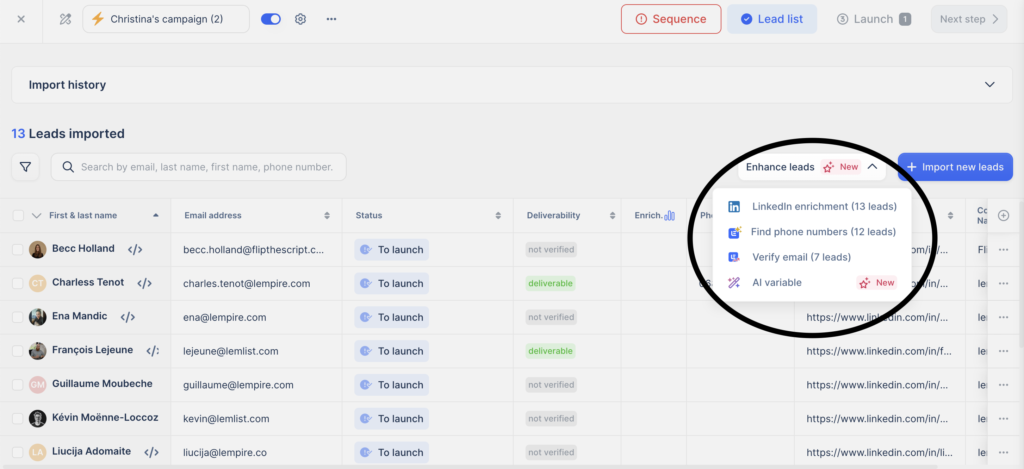Check the select-all leads checkbox
Viewport: 1024px width, 469px height.
pos(18,215)
